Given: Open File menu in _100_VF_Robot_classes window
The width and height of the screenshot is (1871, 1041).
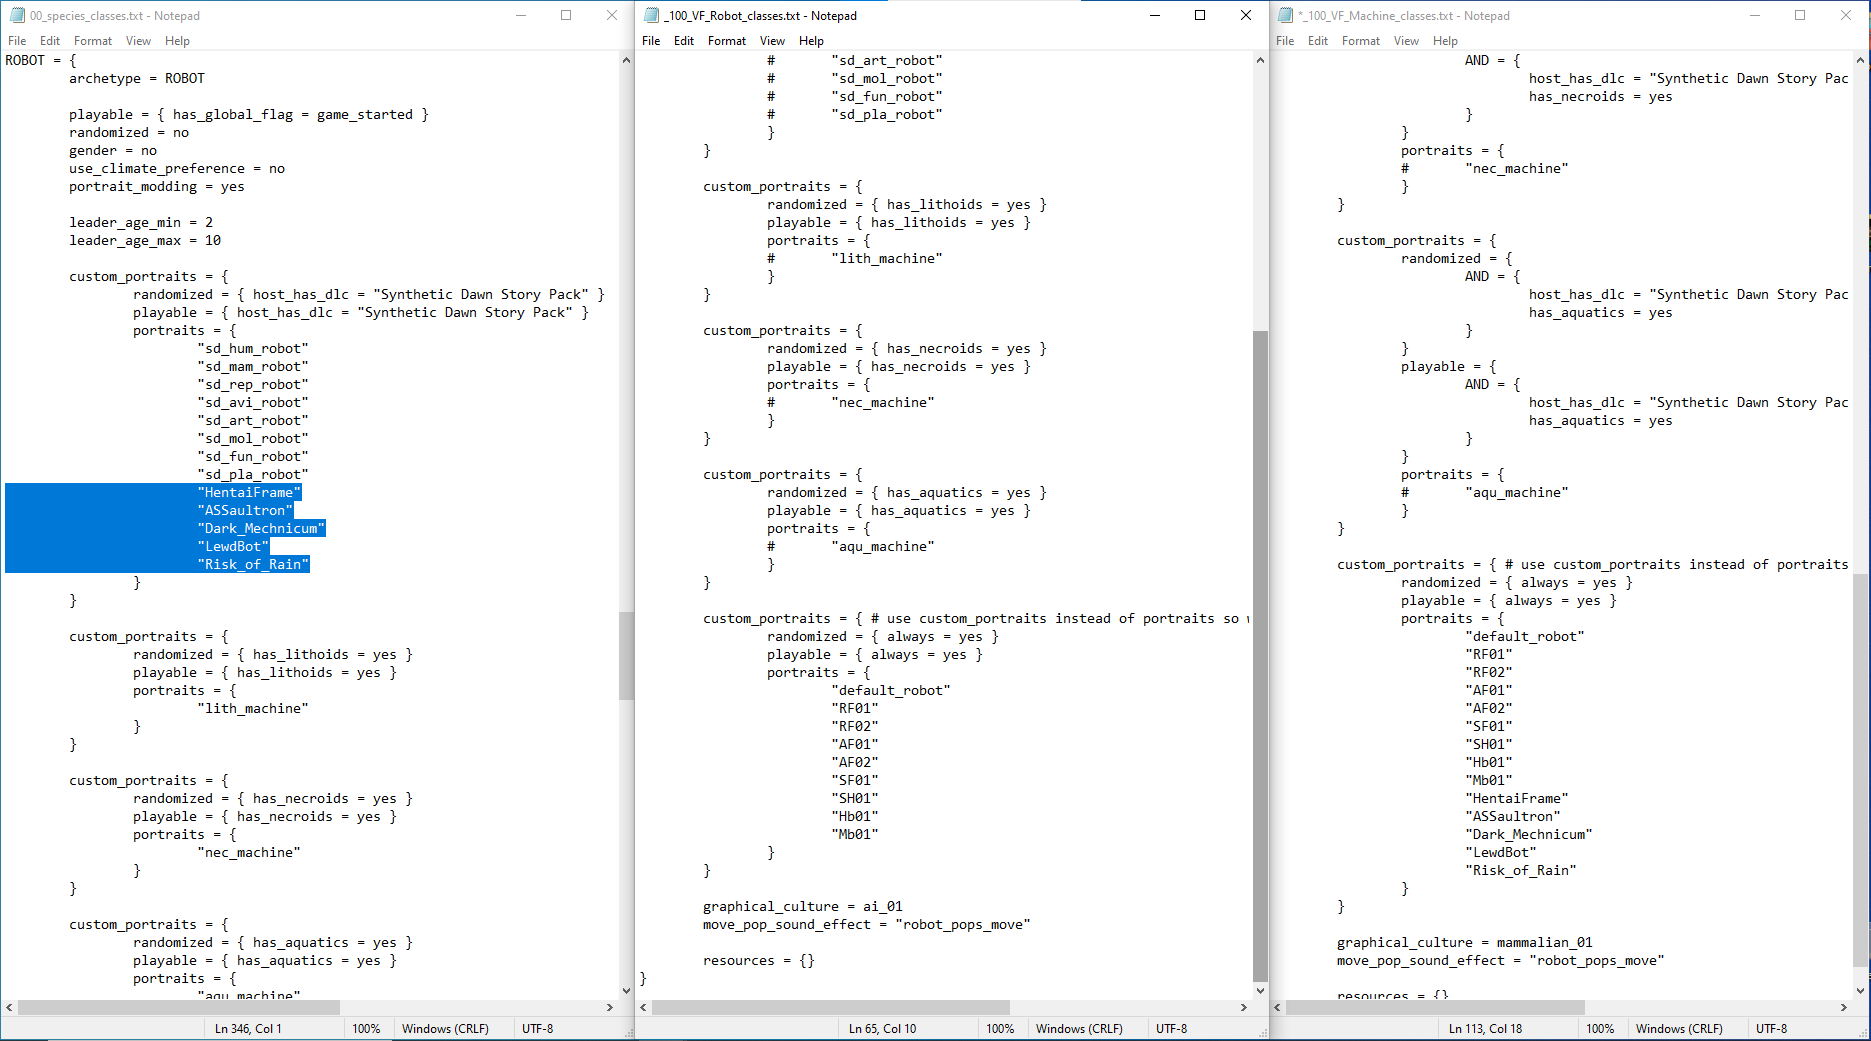Looking at the screenshot, I should click(651, 41).
